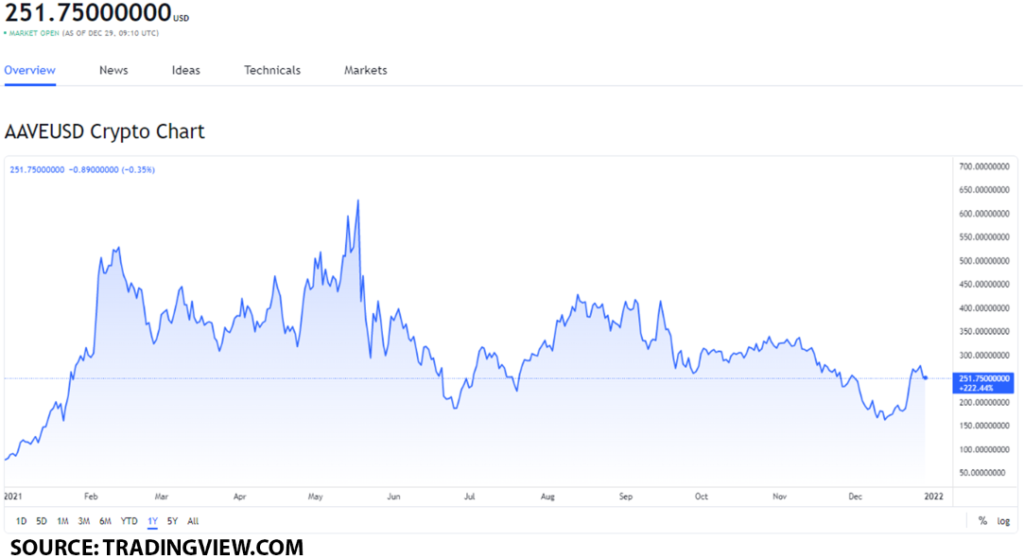The width and height of the screenshot is (1024, 559).
Task: Click the May label on the time axis
Action: [315, 497]
